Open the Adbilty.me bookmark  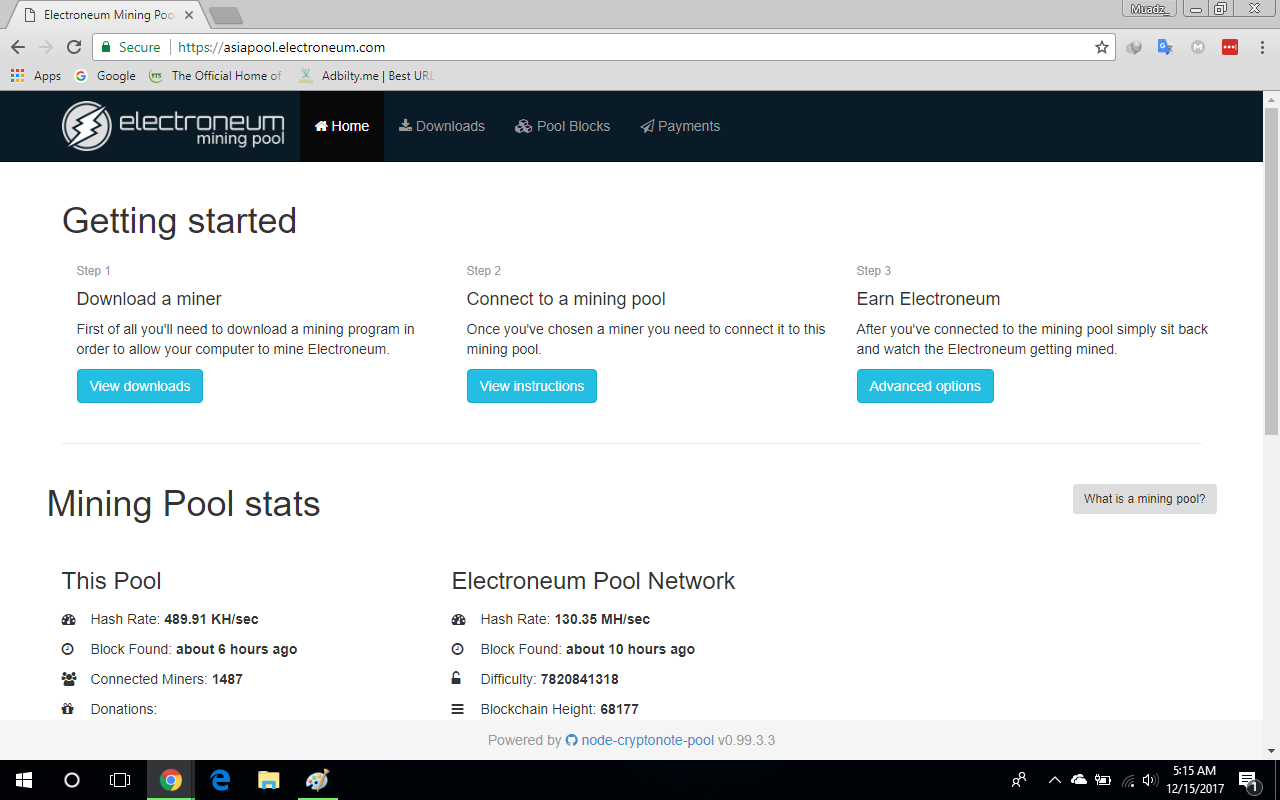tap(366, 75)
